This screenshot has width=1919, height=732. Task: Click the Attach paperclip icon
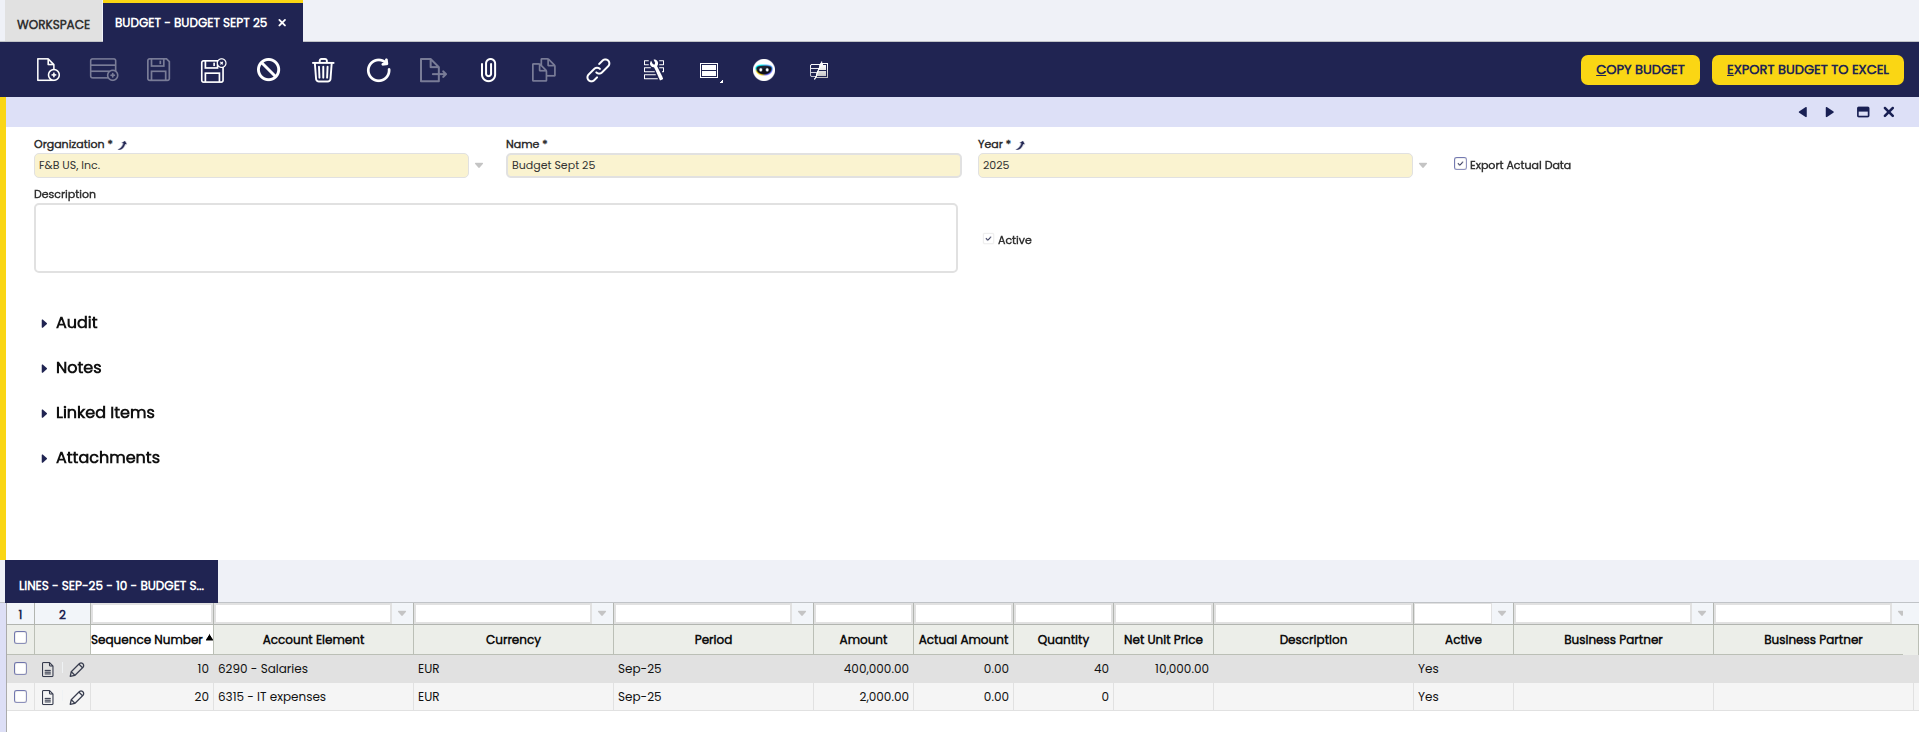click(x=488, y=70)
